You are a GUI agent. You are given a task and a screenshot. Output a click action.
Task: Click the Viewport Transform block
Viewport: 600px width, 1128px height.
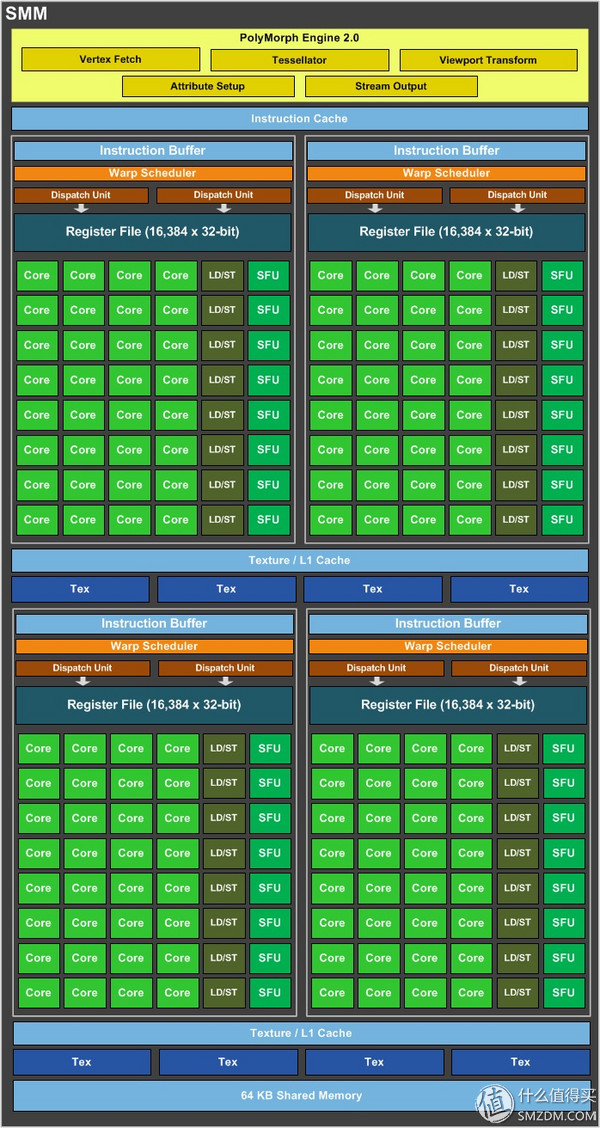pos(488,60)
